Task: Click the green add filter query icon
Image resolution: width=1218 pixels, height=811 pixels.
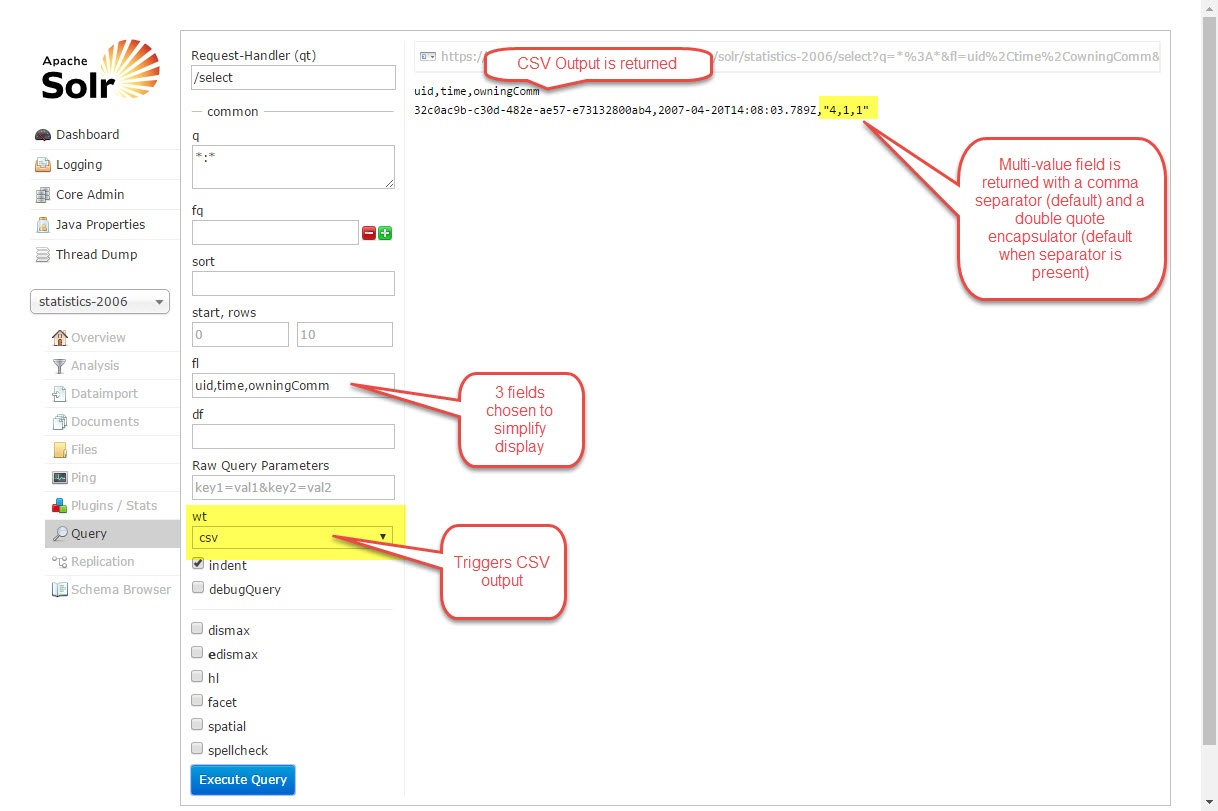Action: pos(385,233)
